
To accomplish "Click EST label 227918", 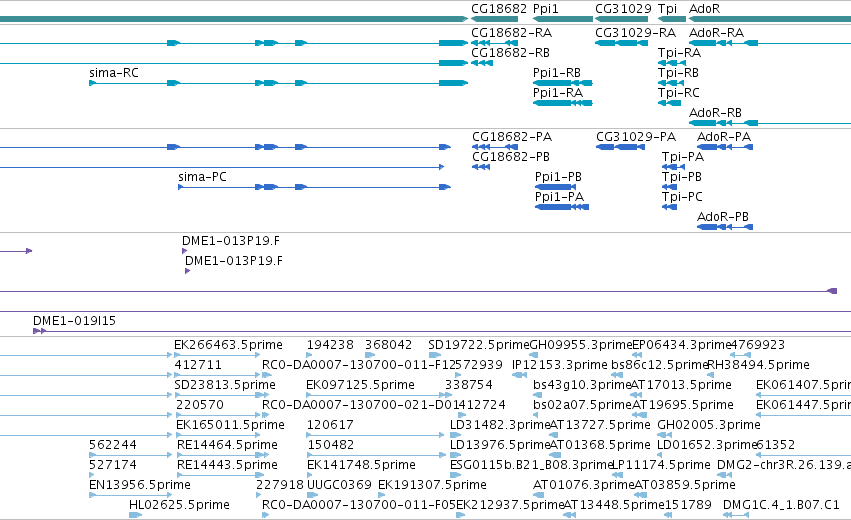I will [x=280, y=485].
